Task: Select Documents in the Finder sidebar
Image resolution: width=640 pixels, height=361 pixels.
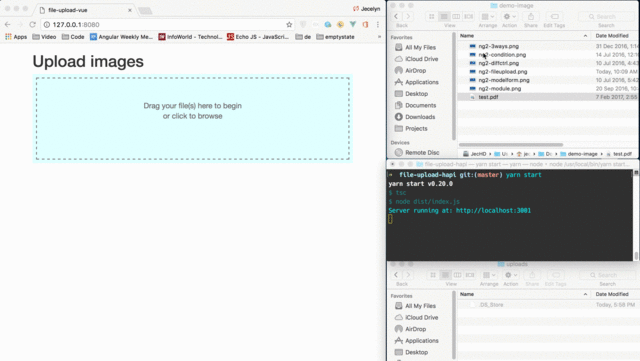Action: click(420, 105)
